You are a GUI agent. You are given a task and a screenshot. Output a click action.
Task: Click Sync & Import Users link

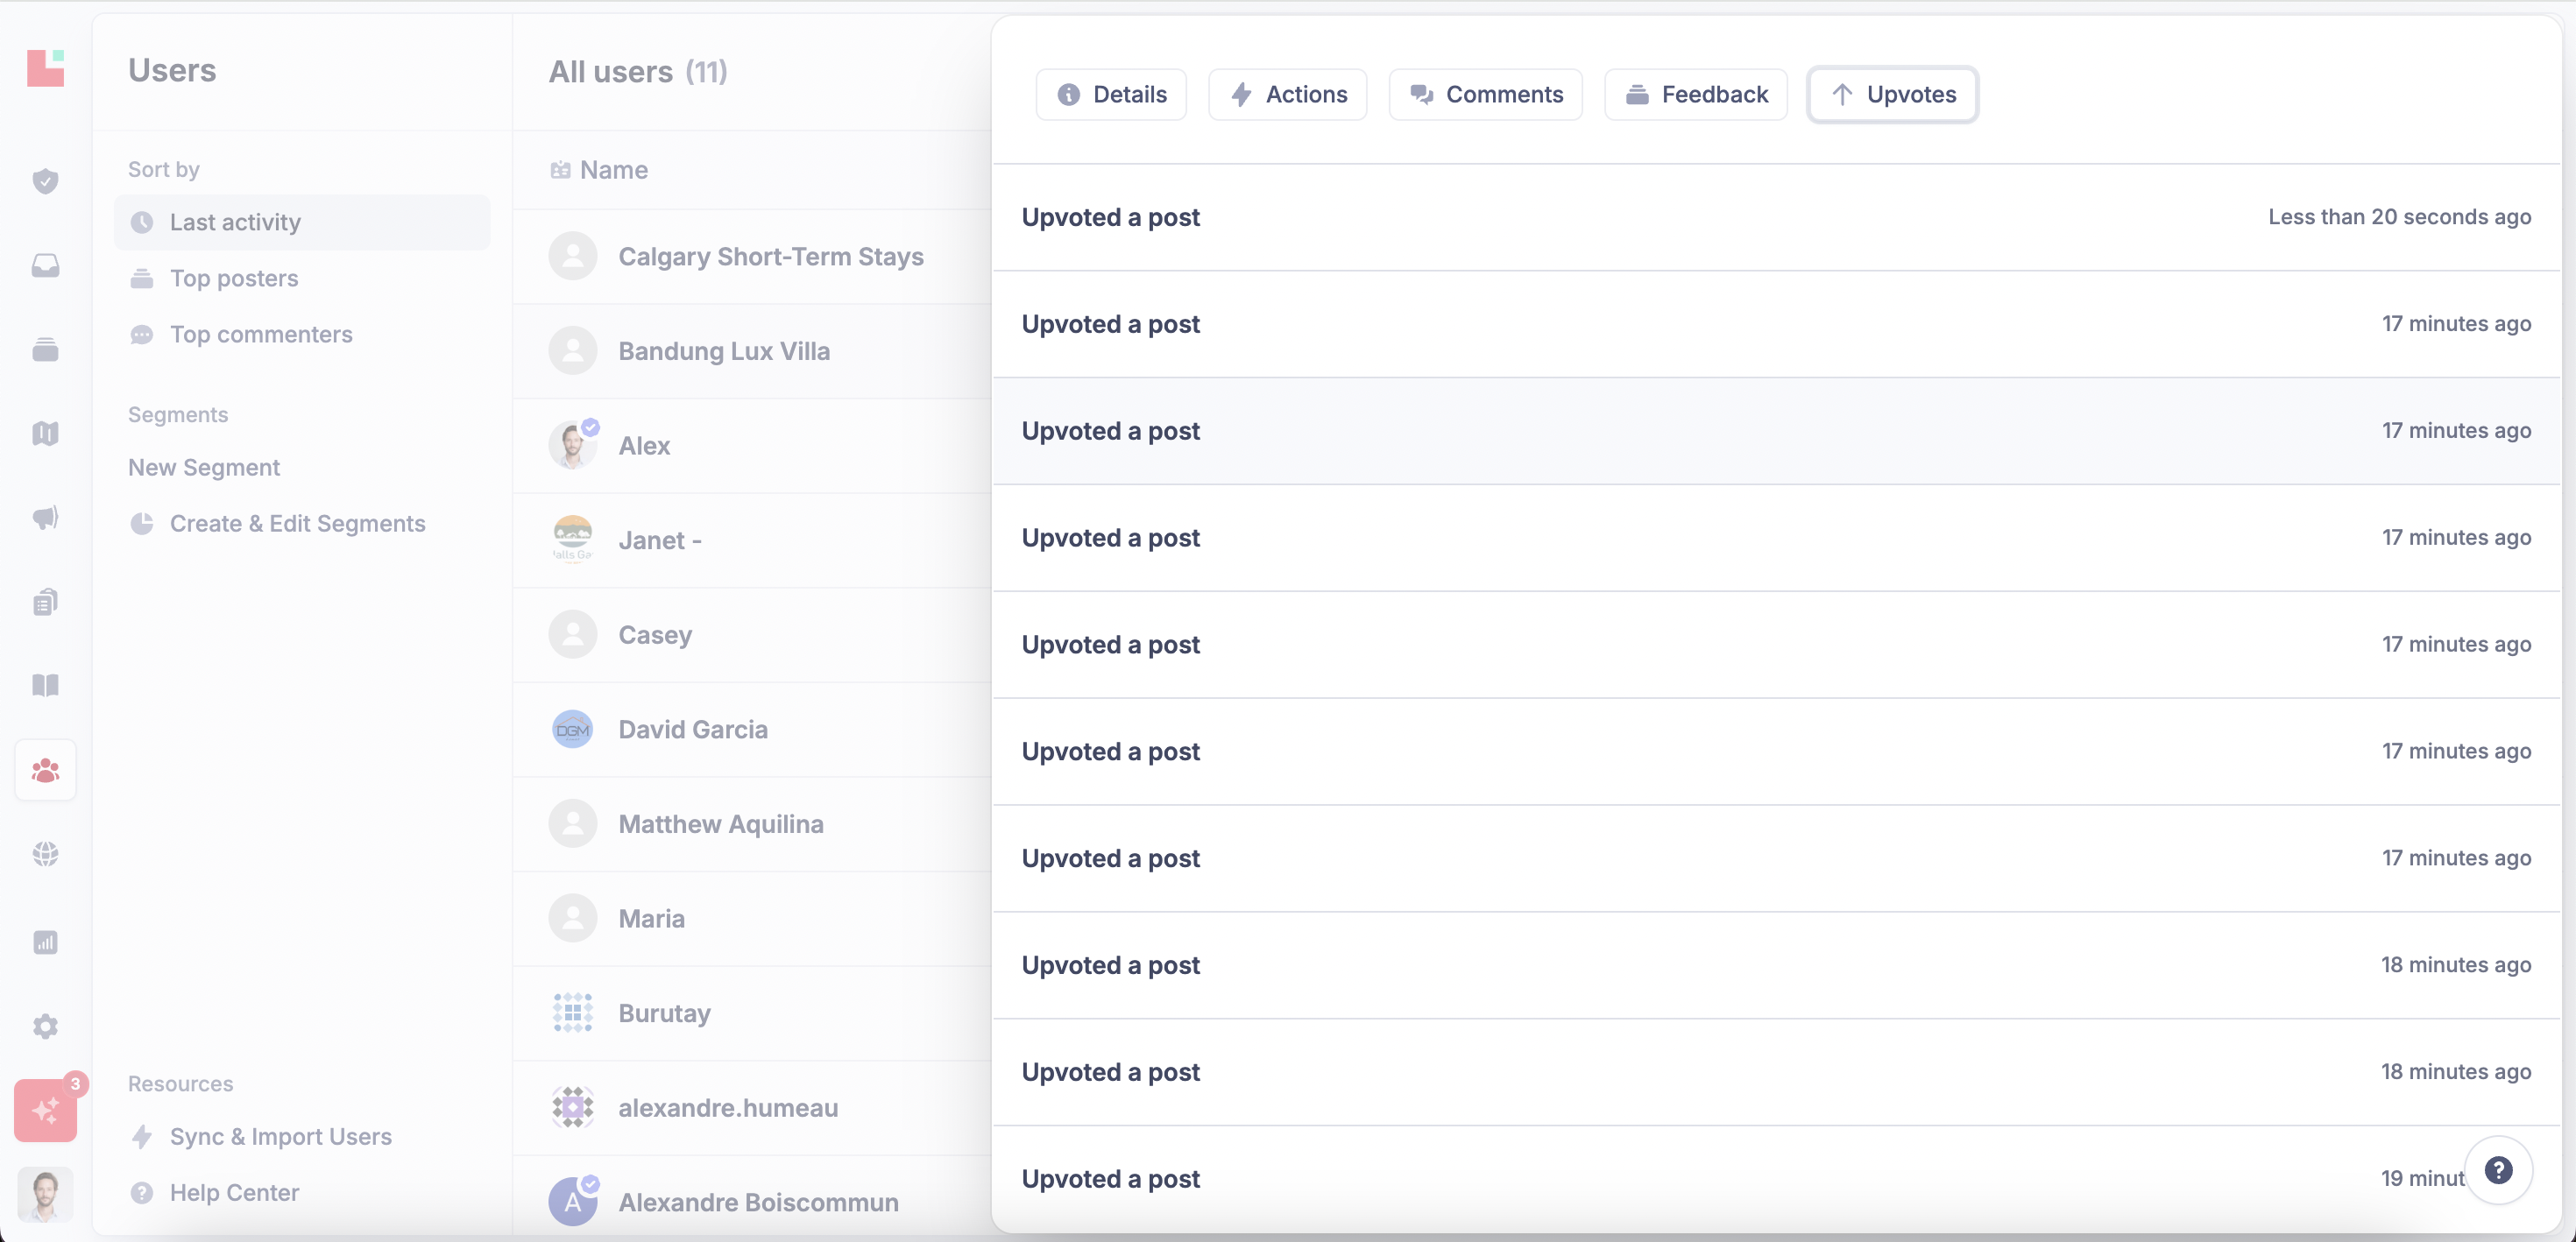point(280,1136)
